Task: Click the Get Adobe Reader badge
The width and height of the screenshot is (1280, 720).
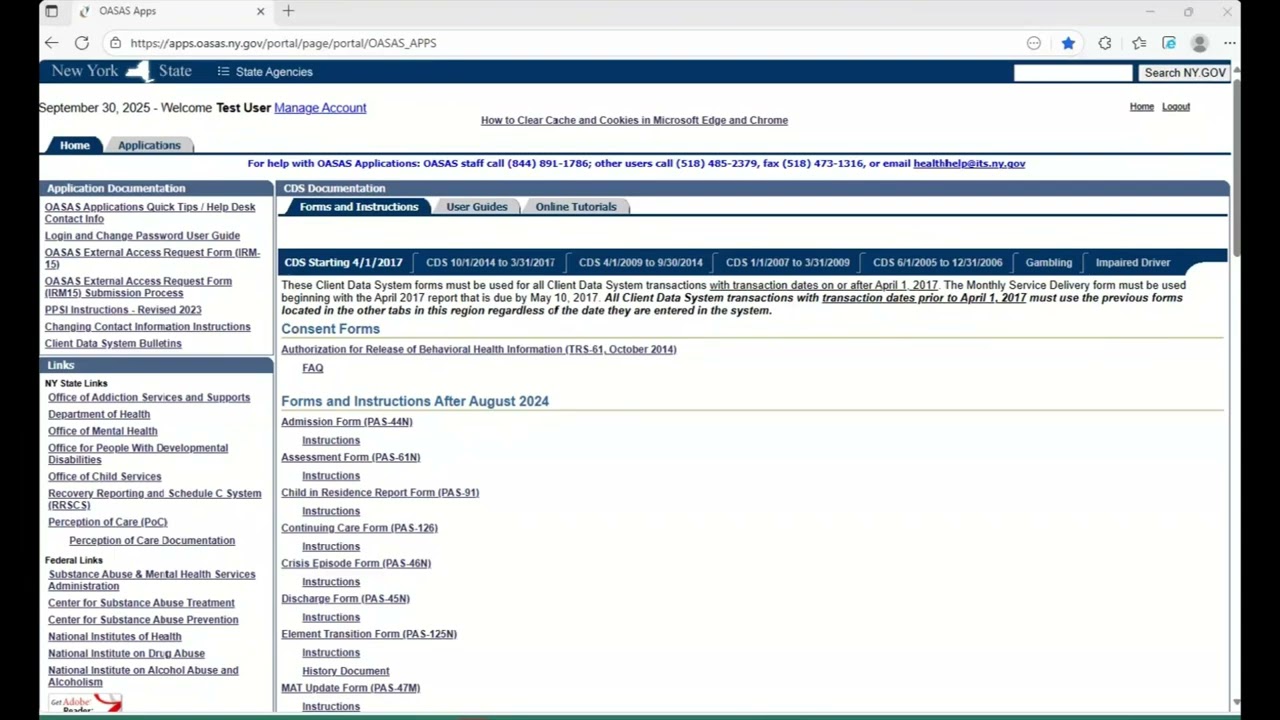Action: click(x=85, y=703)
